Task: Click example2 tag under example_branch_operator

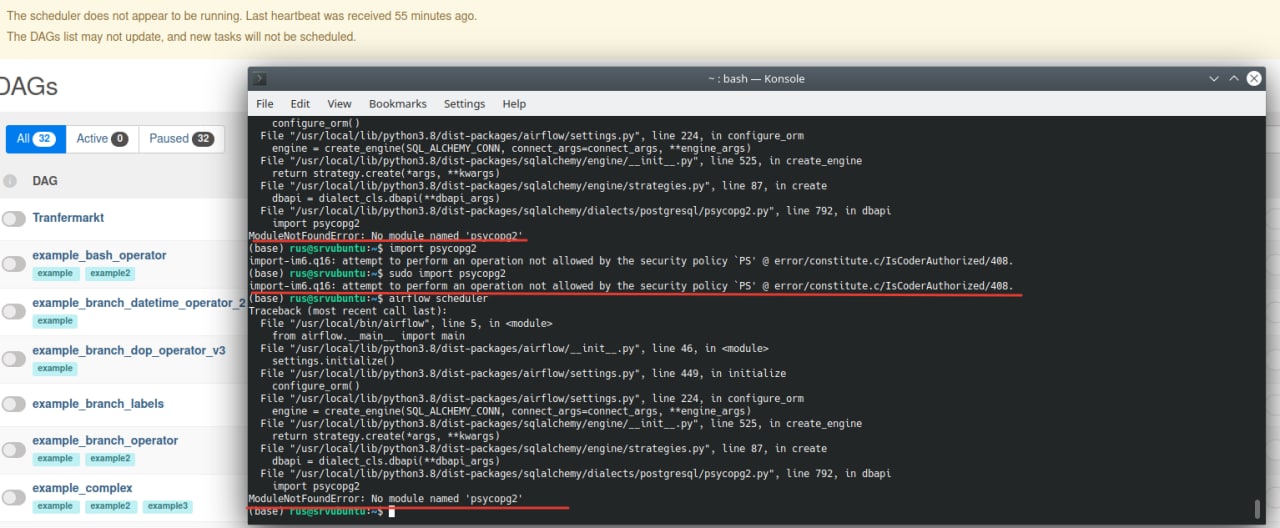Action: (109, 458)
